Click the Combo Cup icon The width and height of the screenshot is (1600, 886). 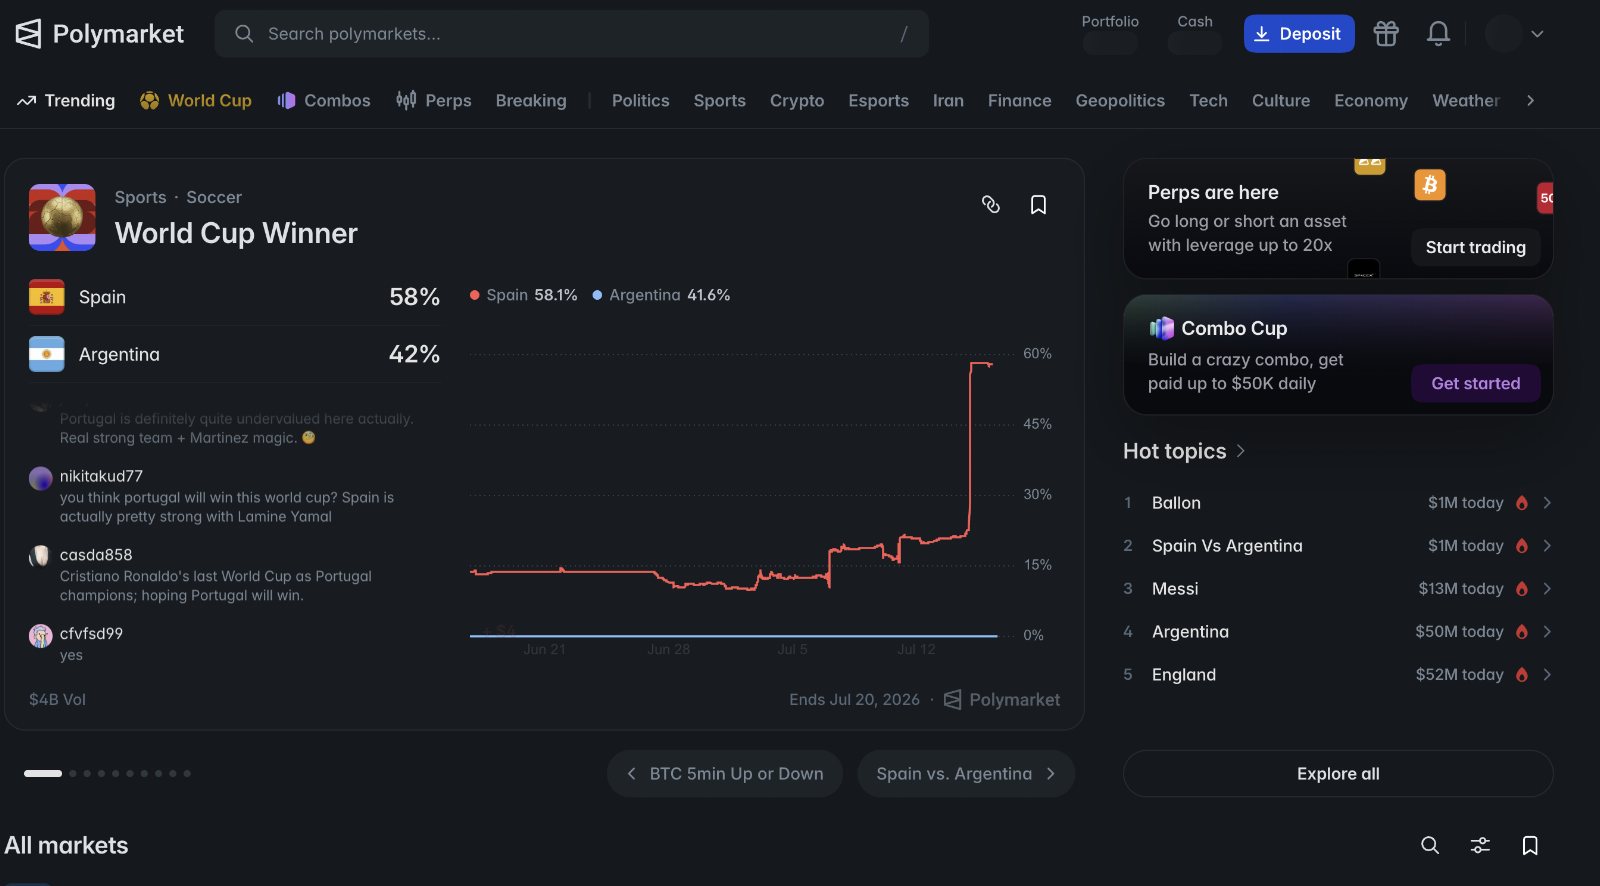click(1161, 328)
